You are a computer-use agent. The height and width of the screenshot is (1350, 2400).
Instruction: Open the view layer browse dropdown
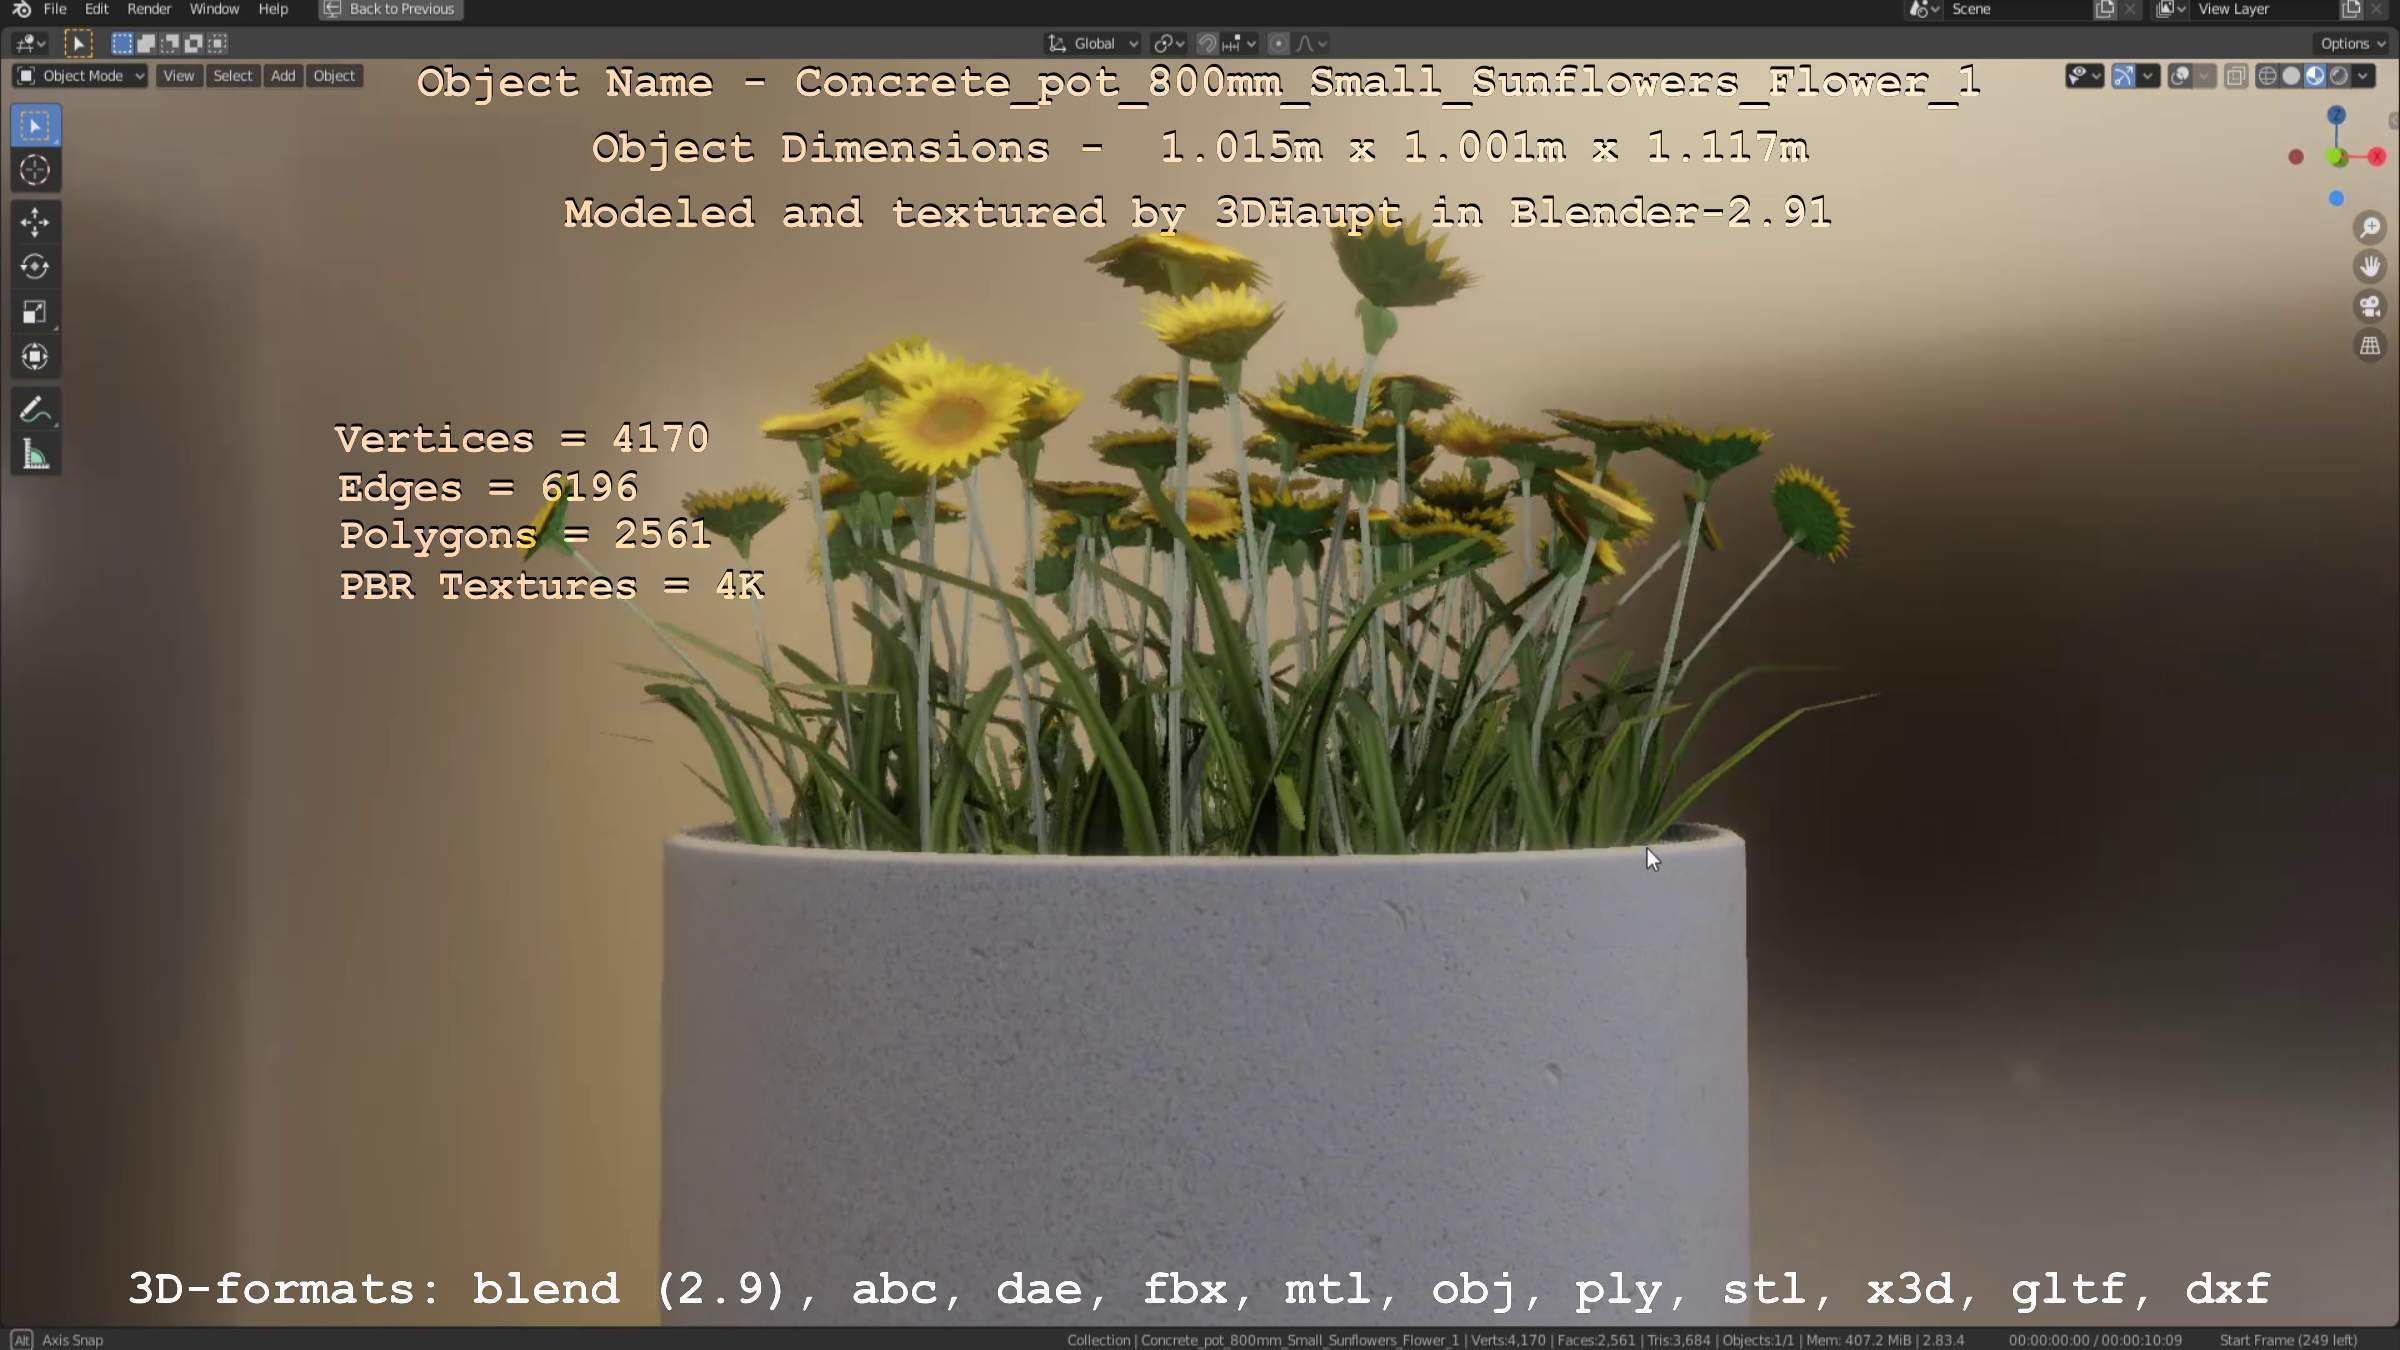tap(2170, 9)
